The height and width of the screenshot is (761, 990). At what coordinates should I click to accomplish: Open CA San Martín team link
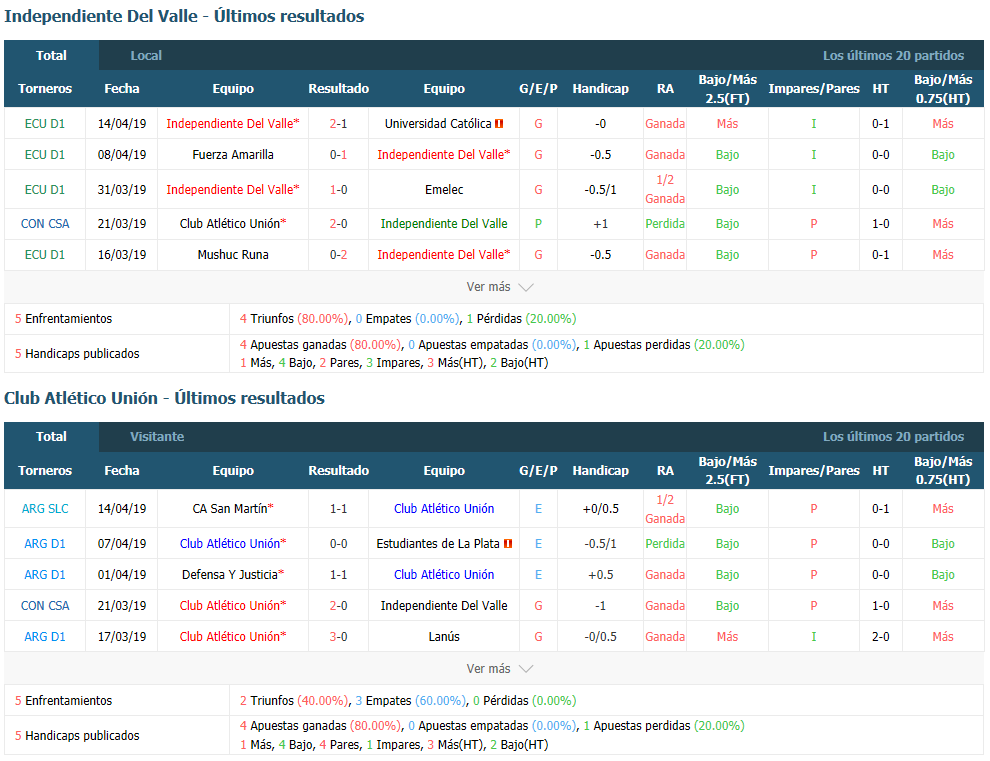(x=230, y=508)
